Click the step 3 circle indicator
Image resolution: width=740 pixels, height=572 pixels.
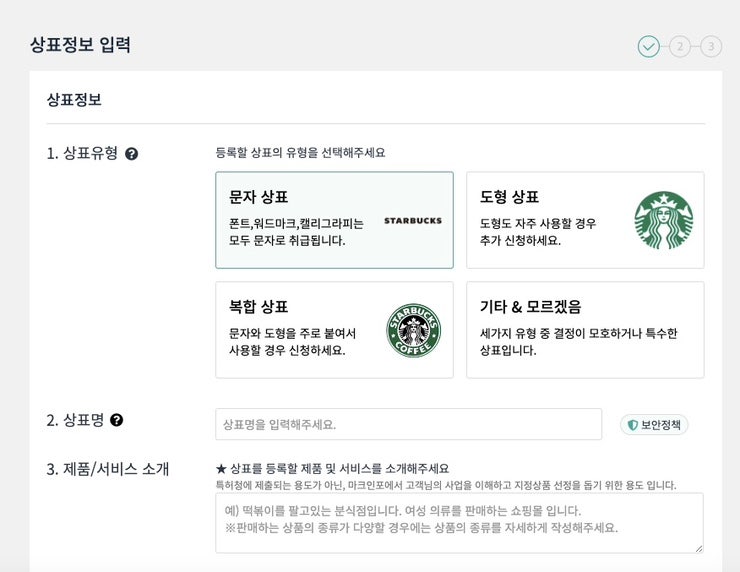(711, 46)
